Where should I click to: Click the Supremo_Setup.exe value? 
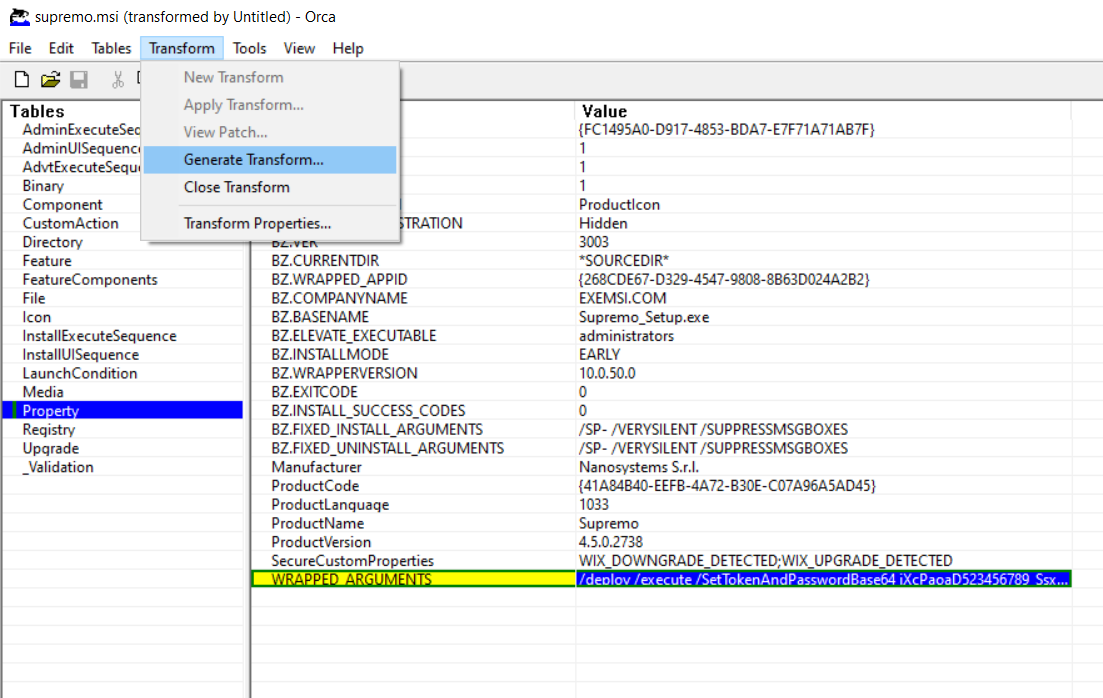point(644,317)
